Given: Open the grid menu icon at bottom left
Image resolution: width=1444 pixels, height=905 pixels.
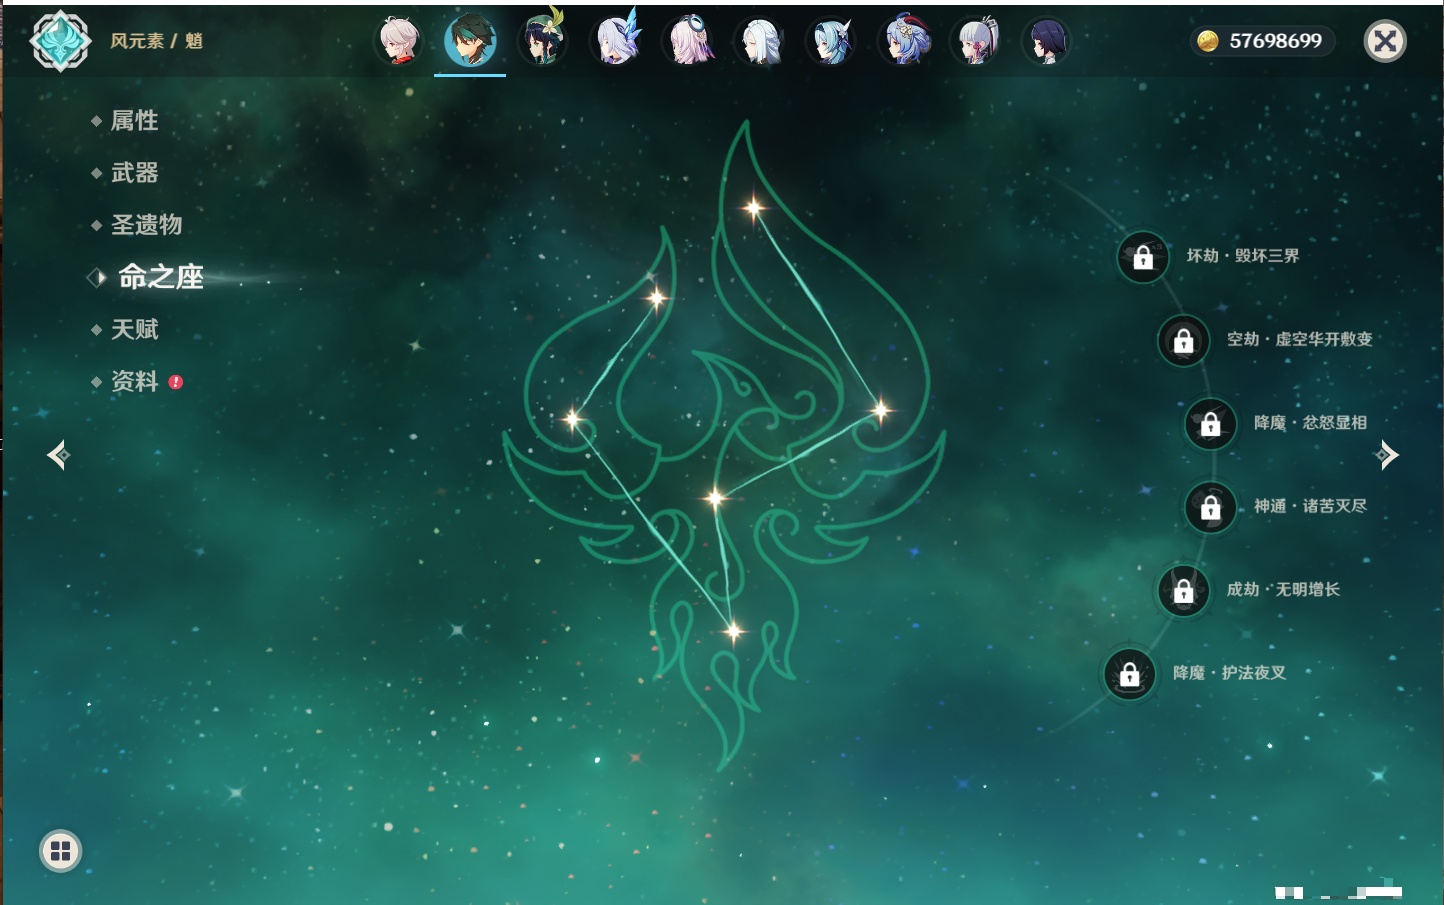Looking at the screenshot, I should click(60, 851).
